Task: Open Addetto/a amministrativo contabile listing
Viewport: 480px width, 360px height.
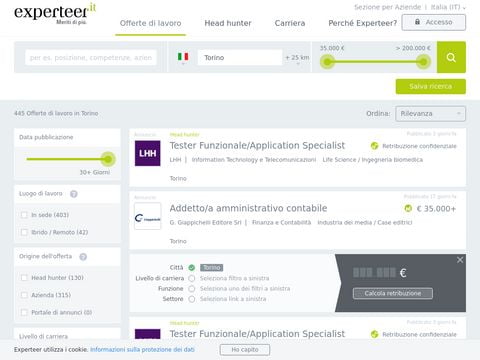Action: (x=248, y=208)
